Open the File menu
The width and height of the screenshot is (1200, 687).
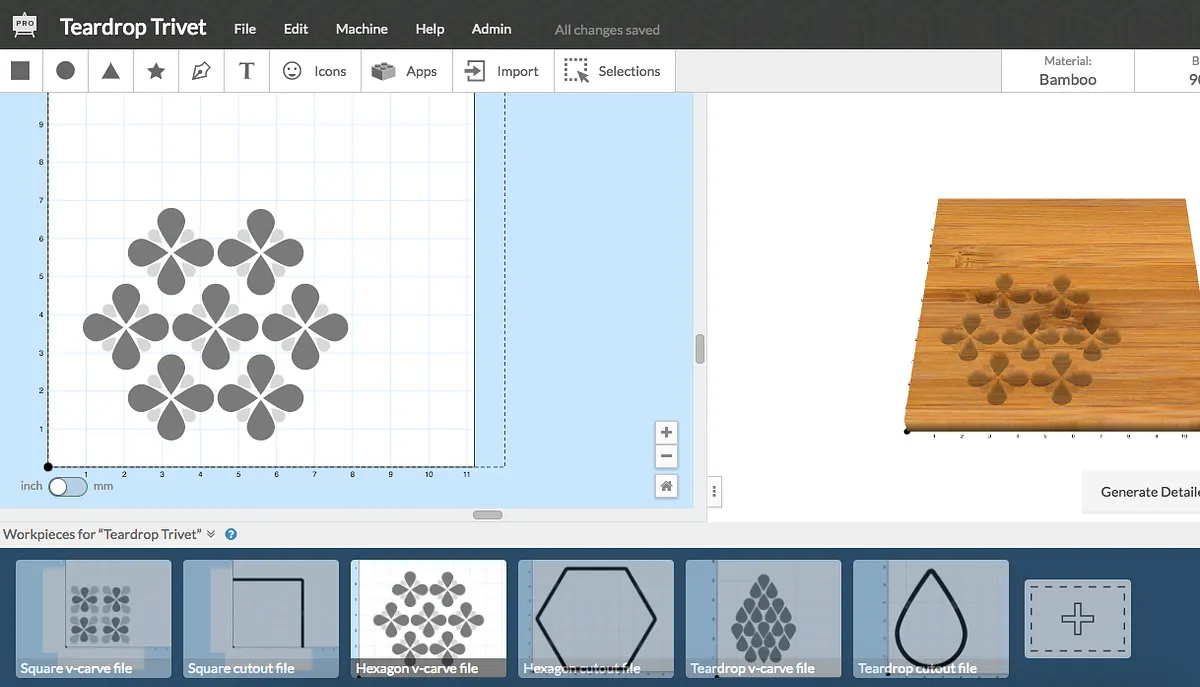click(x=245, y=29)
